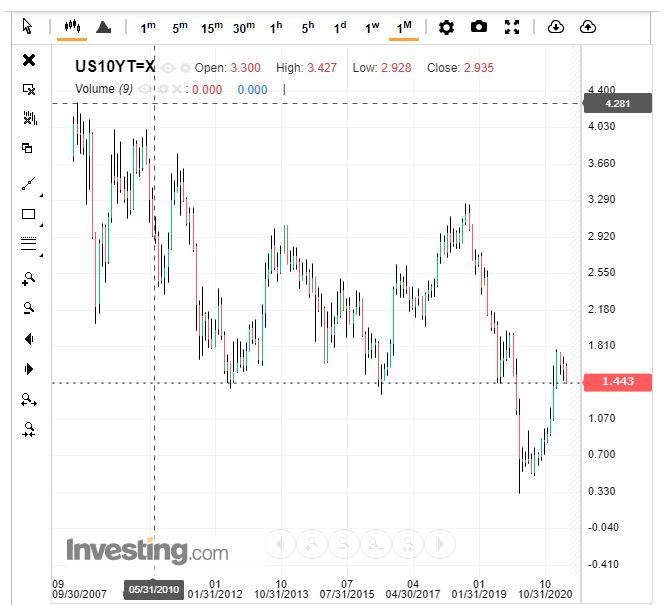Toggle visibility eye of US10YT=X series
Viewport: 669px width, 605px height.
168,68
